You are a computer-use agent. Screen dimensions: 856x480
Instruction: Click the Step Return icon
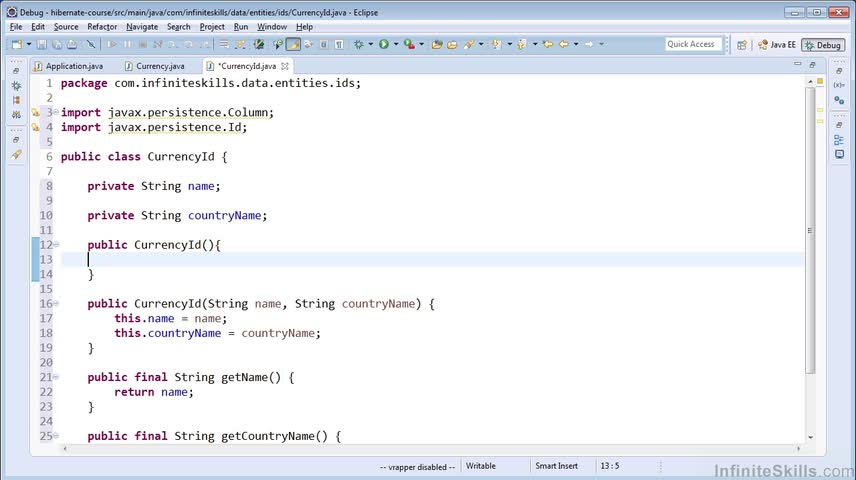point(204,44)
